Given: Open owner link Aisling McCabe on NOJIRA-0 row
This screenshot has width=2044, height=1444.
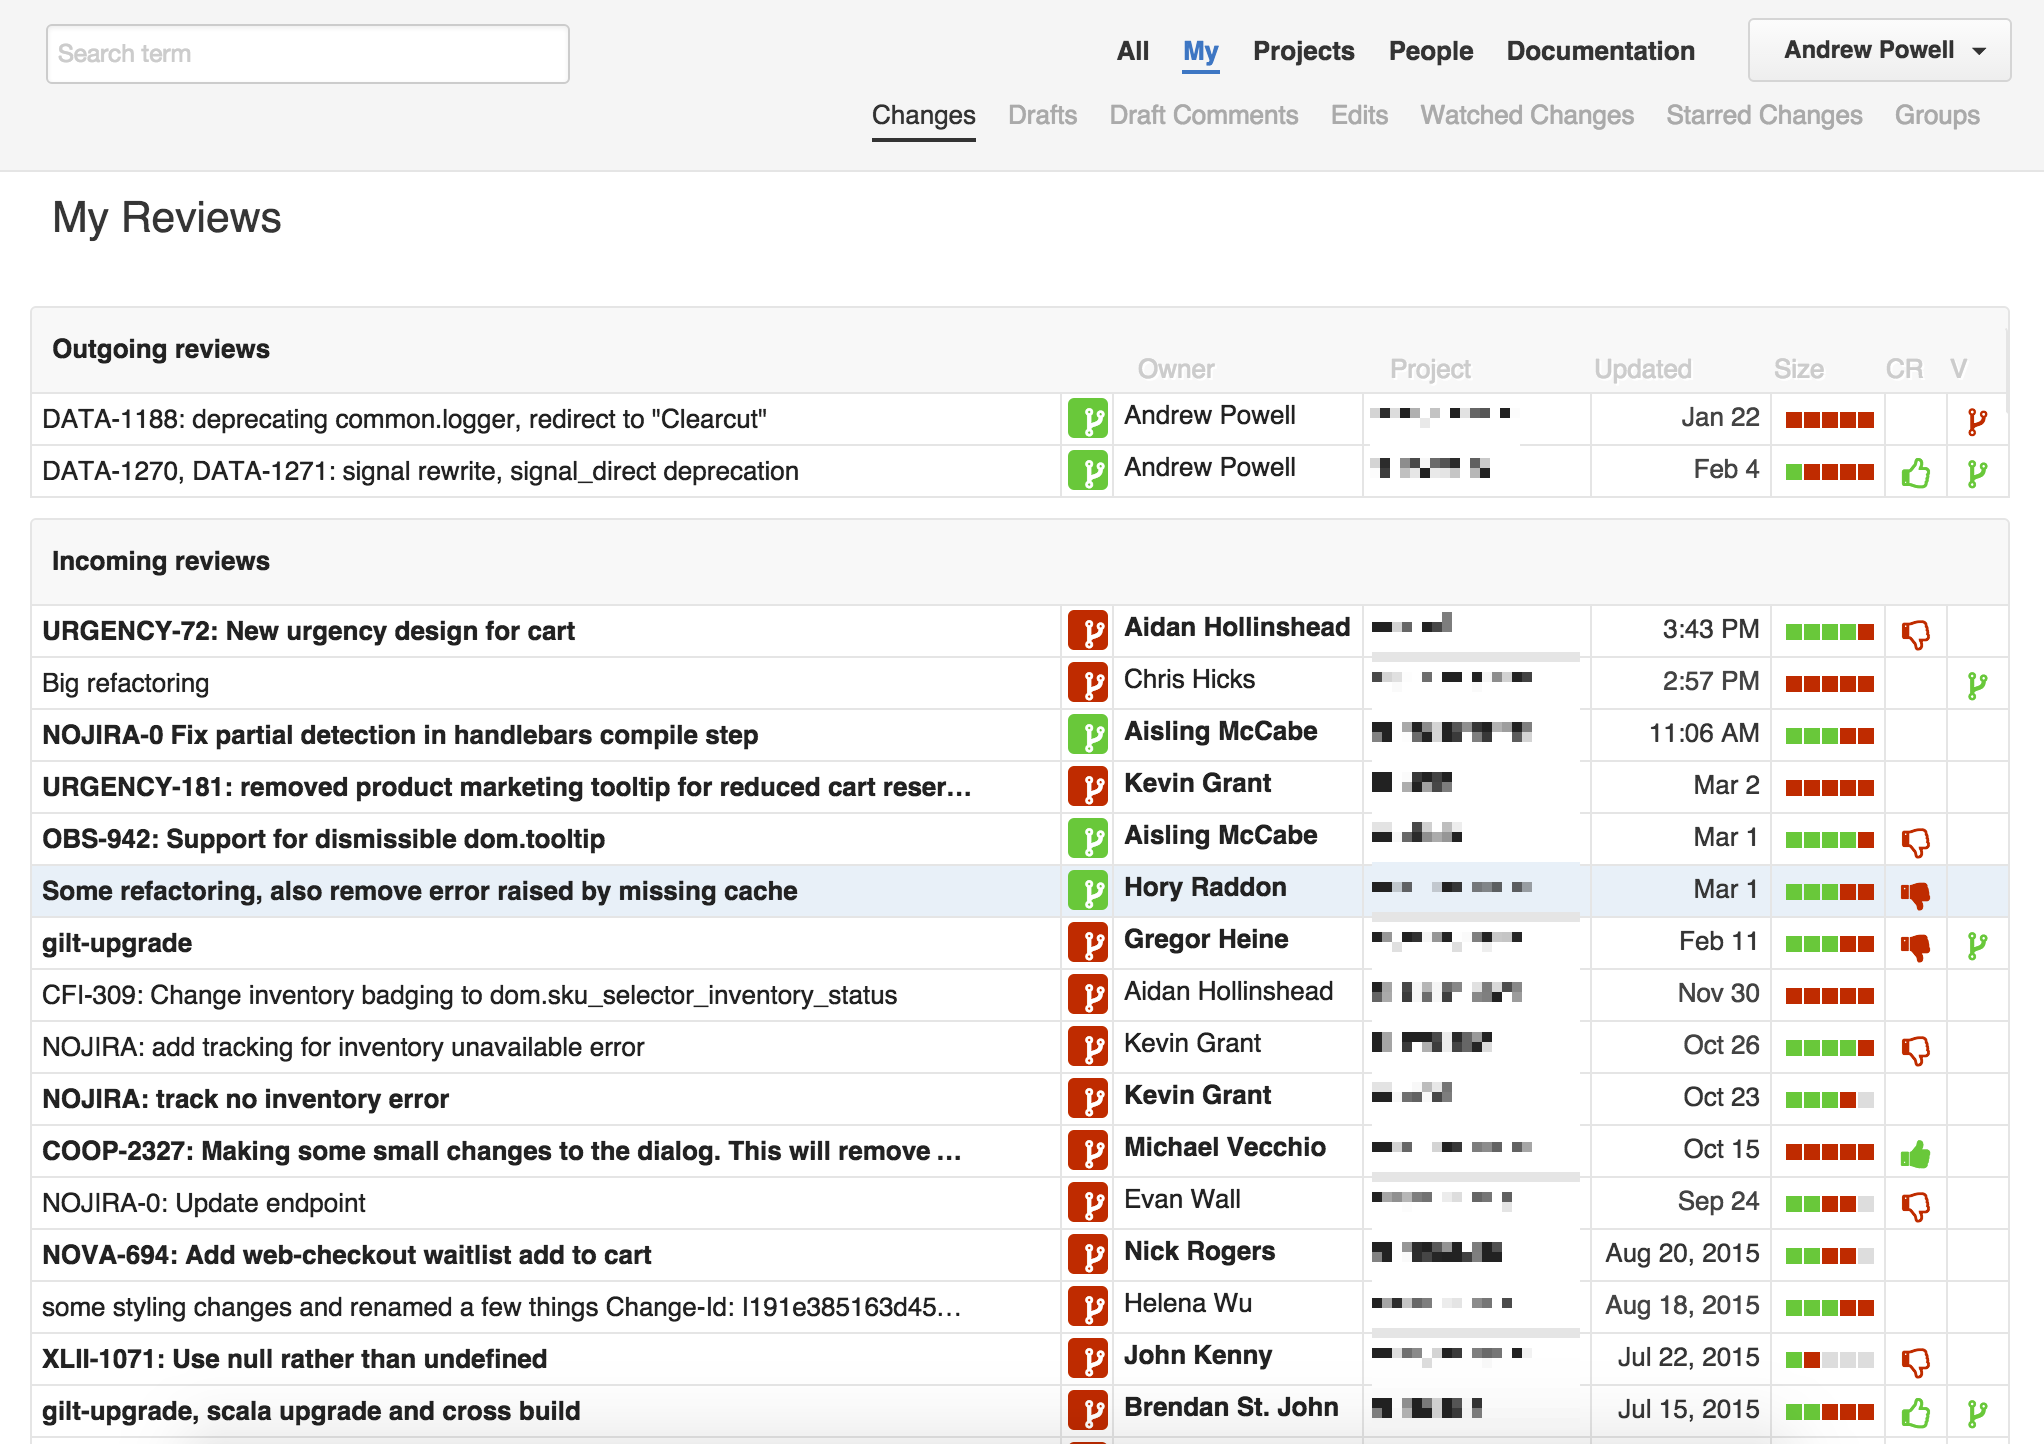Looking at the screenshot, I should (1220, 731).
